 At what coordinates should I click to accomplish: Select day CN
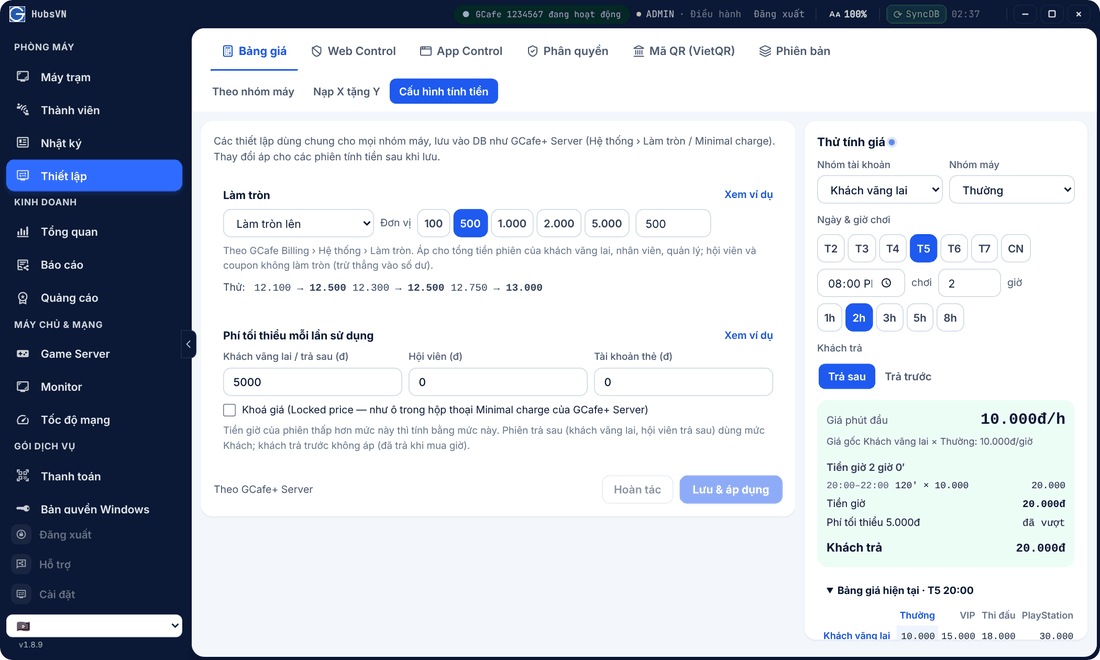coord(1015,249)
